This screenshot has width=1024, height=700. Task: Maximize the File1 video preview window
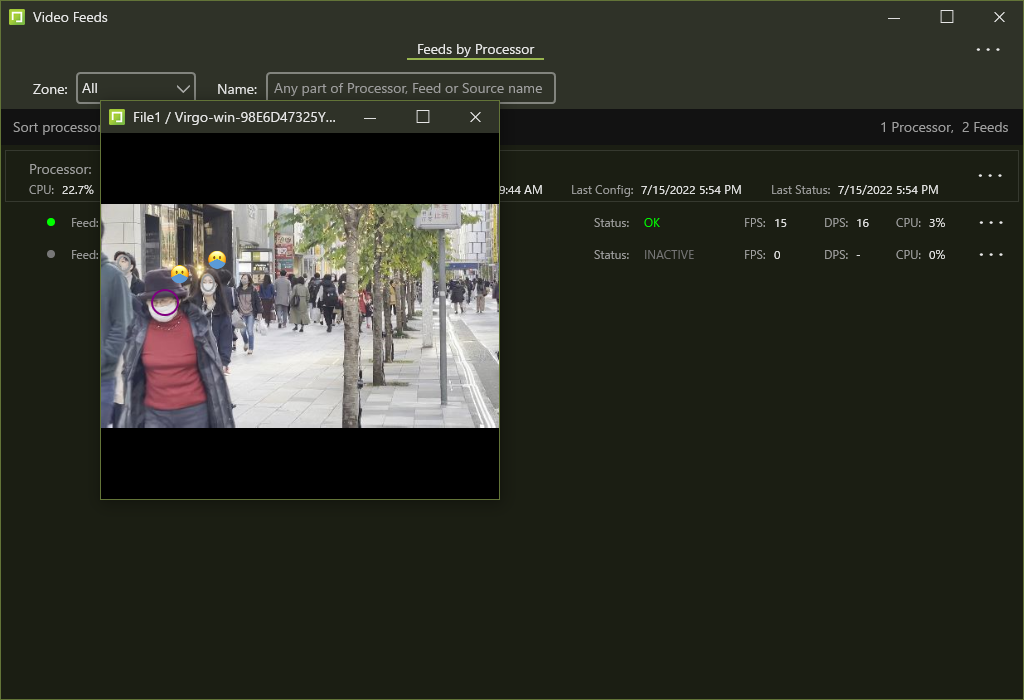(423, 117)
